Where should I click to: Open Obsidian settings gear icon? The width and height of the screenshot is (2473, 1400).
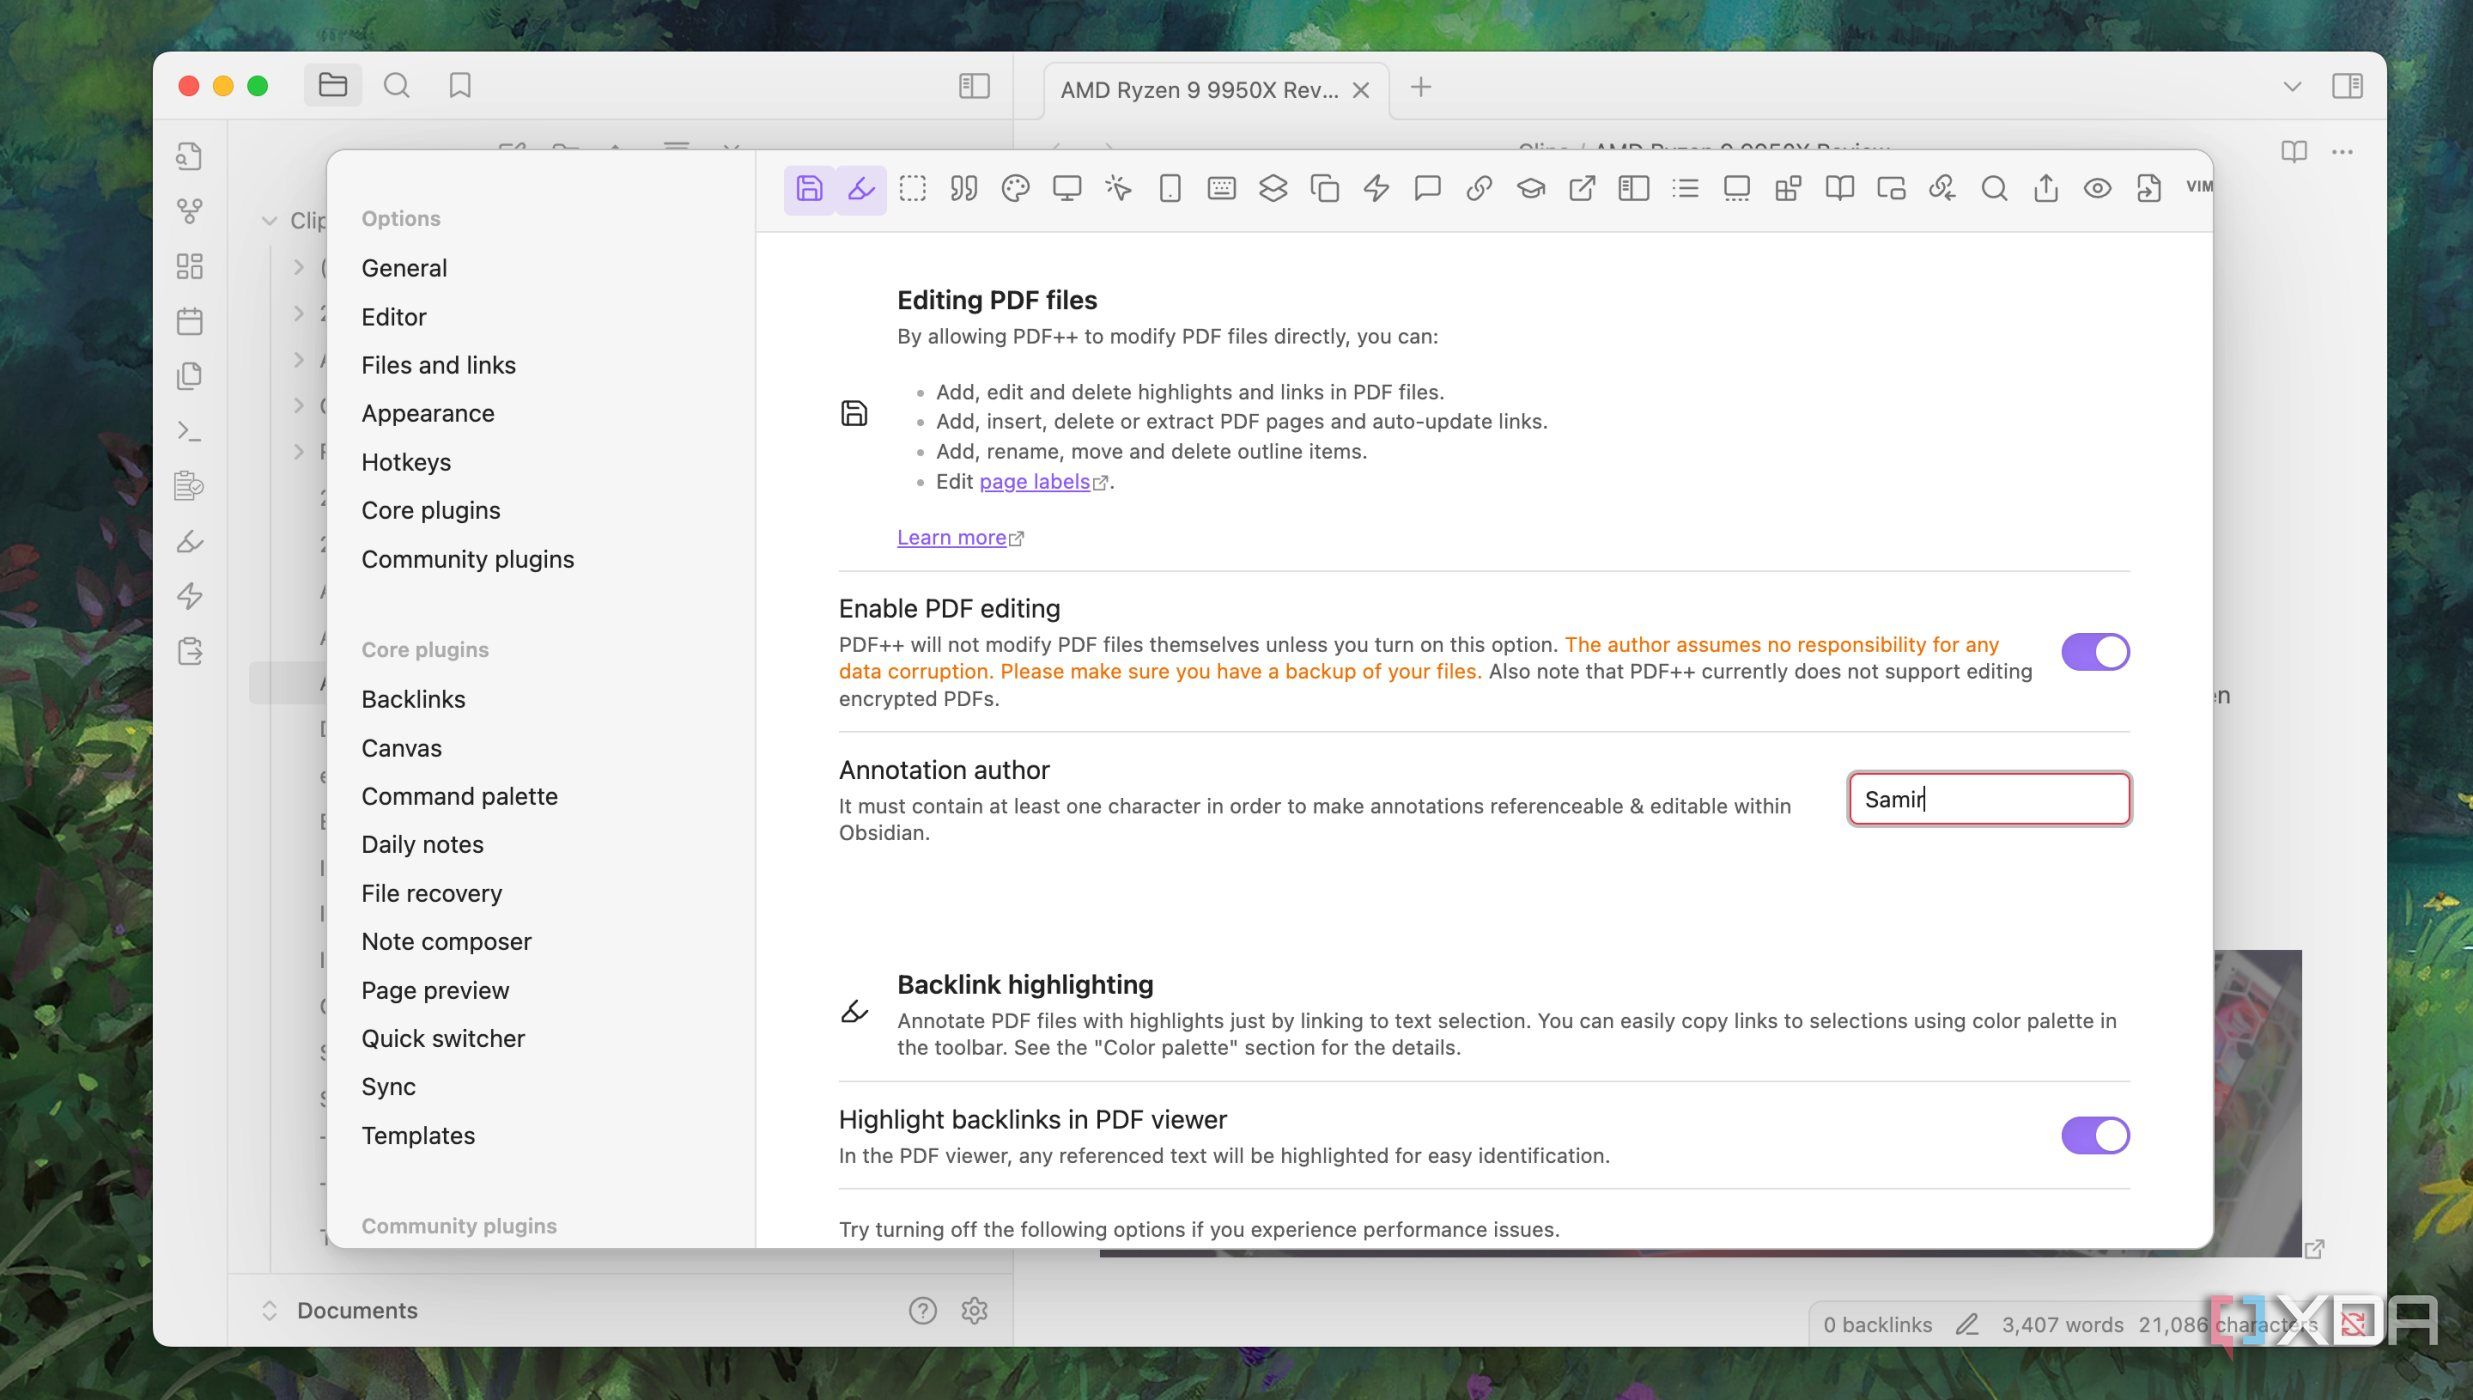pyautogui.click(x=974, y=1310)
